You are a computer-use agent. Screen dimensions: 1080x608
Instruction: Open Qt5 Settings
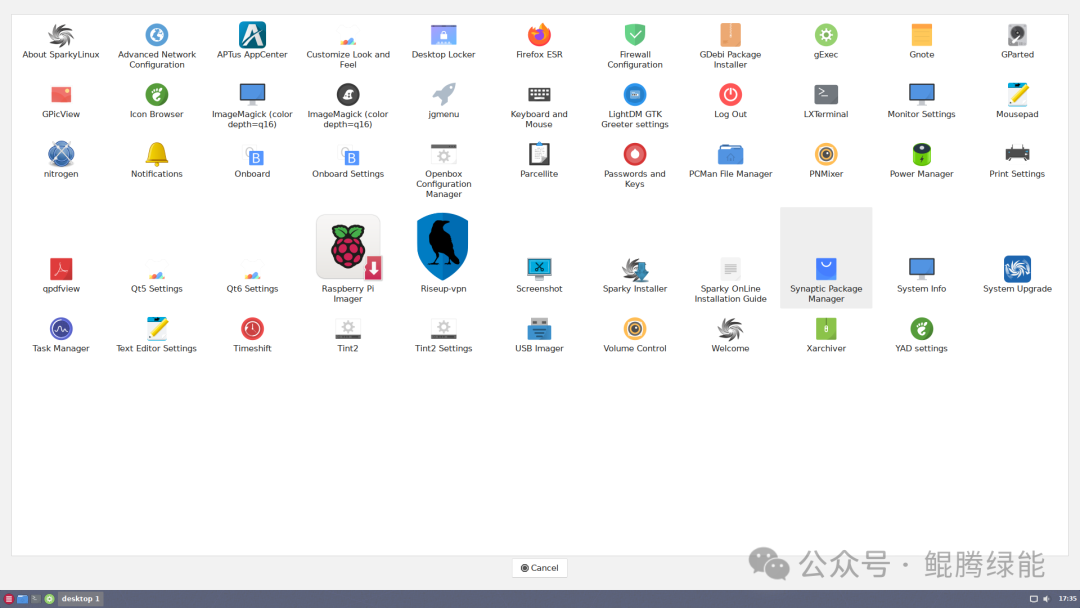(156, 275)
